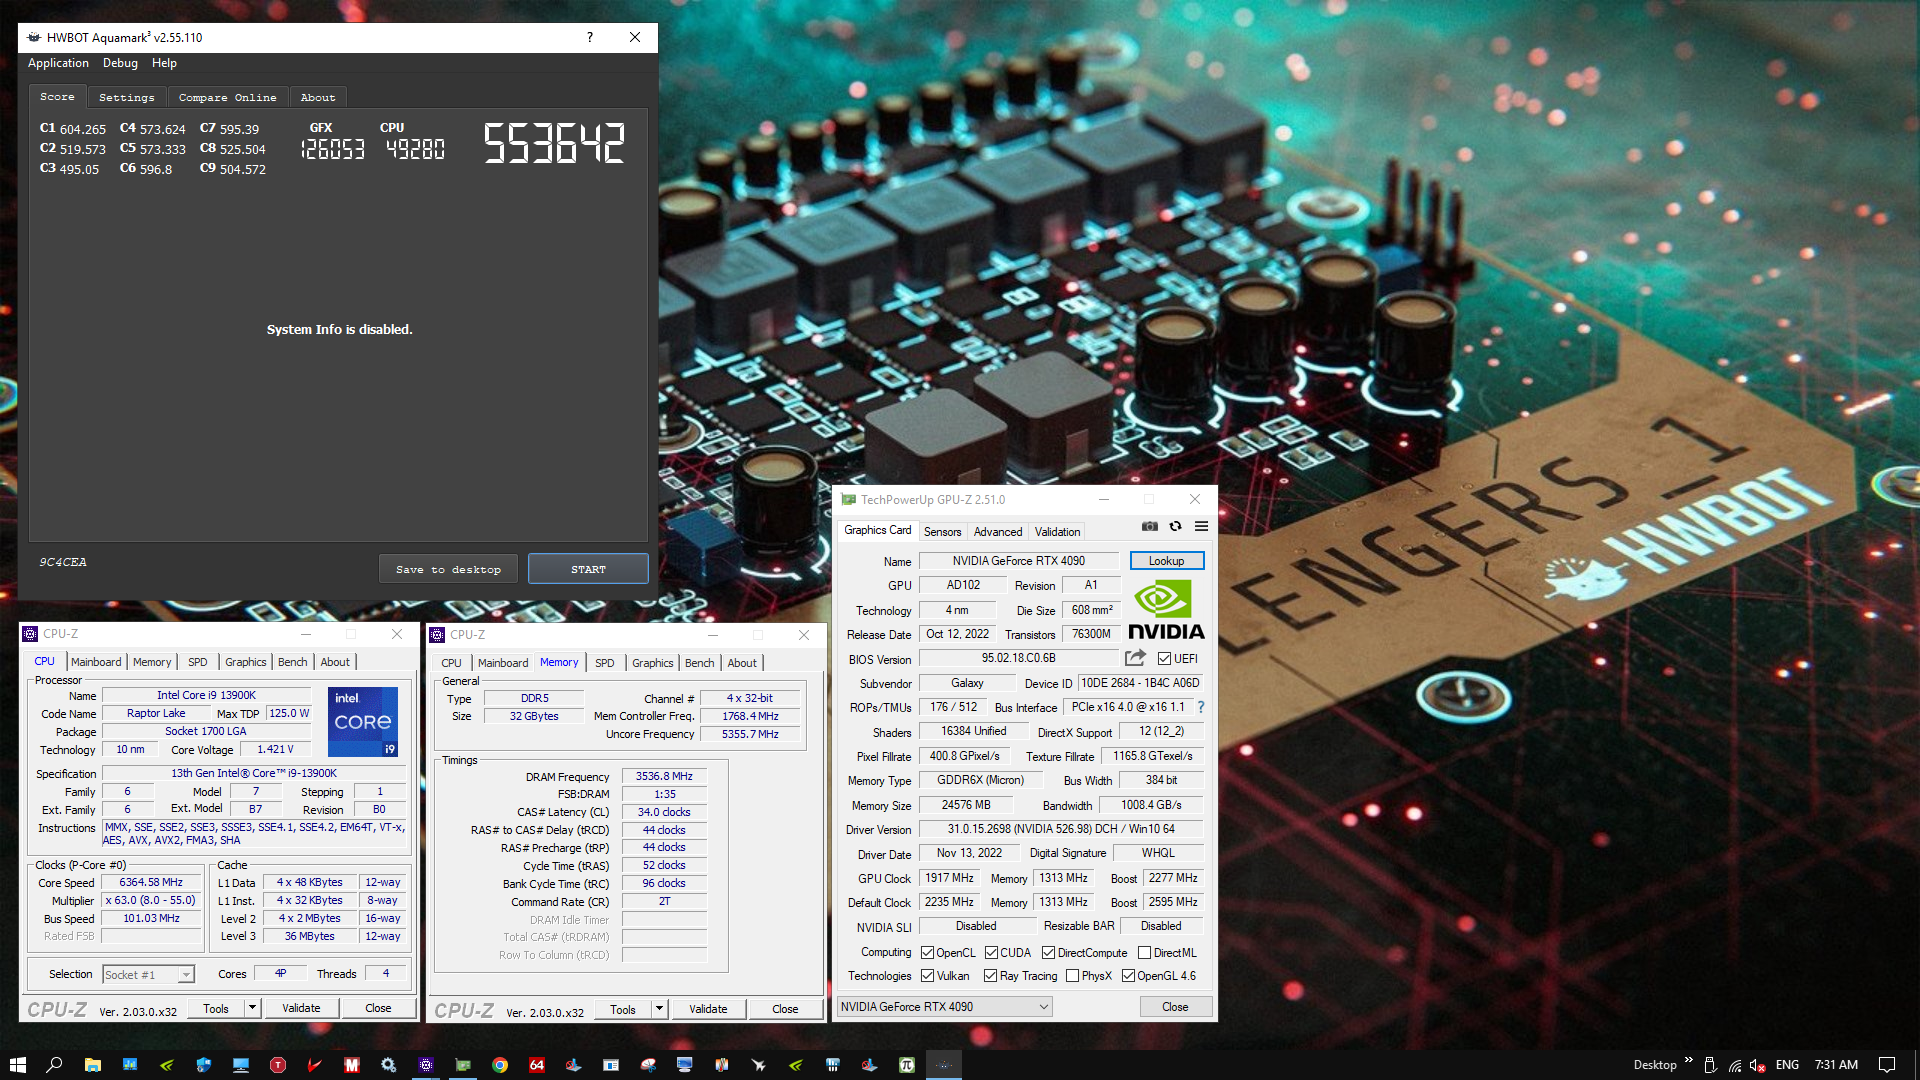
Task: Click the CPU-Z purple taskbar icon
Action: point(426,1065)
